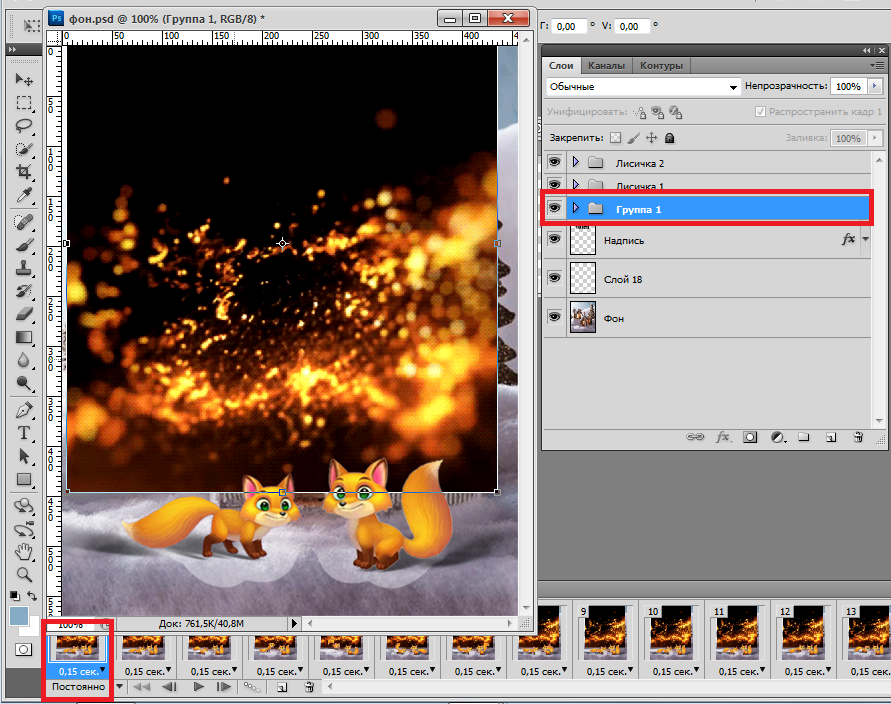891x704 pixels.
Task: Select the Eyedropper tool
Action: click(x=23, y=195)
